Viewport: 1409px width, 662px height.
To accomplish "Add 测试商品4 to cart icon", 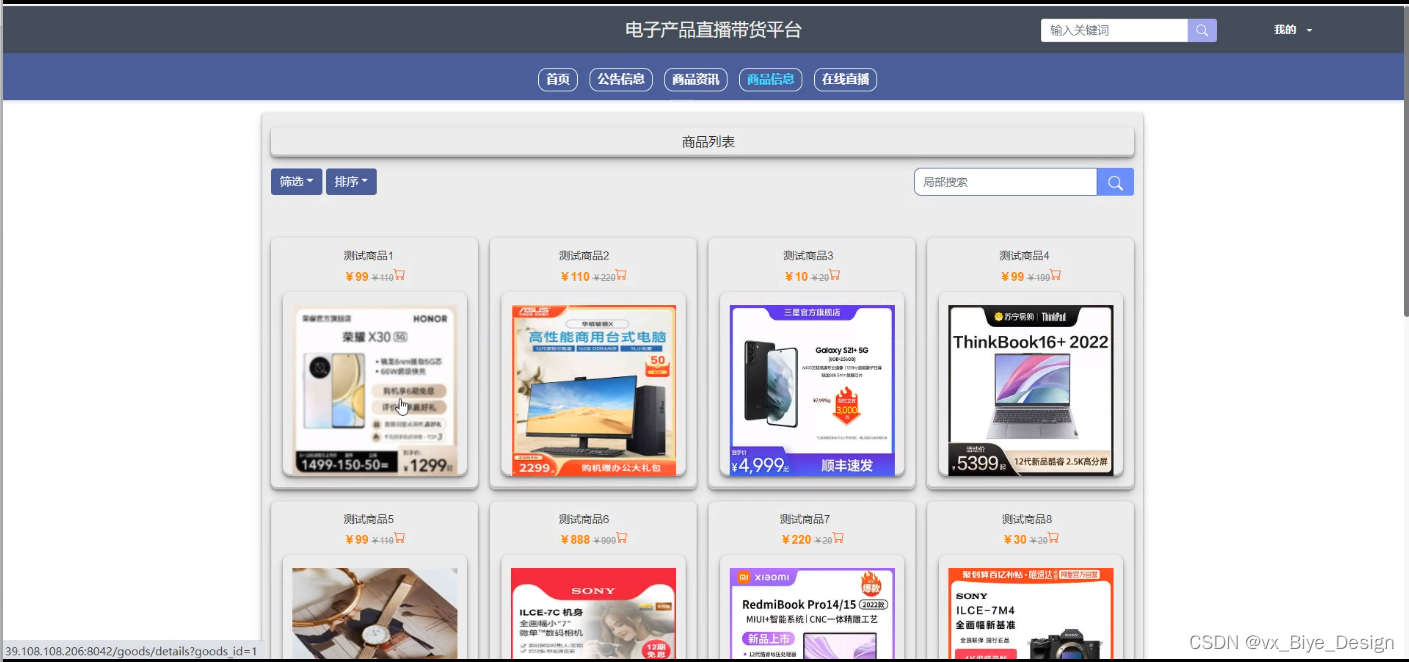I will (x=1055, y=276).
